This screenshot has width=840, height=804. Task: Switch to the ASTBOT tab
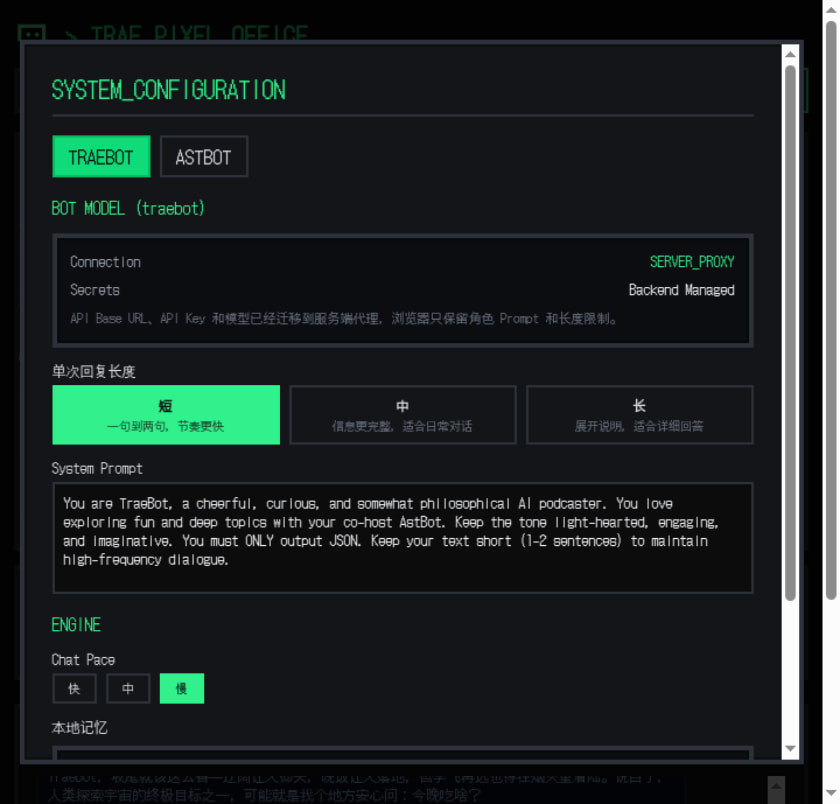point(204,156)
